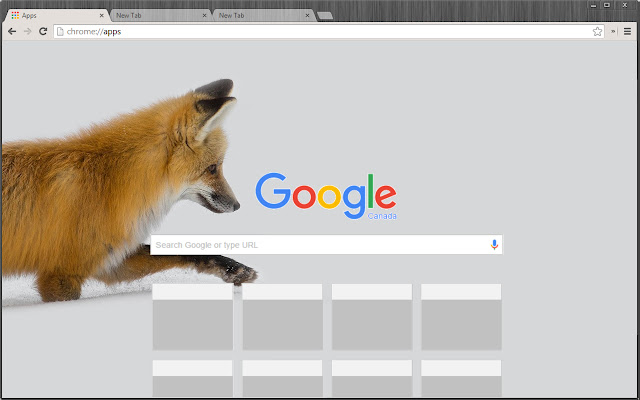Open a new tab with the new tab button
The width and height of the screenshot is (640, 400).
click(x=325, y=16)
